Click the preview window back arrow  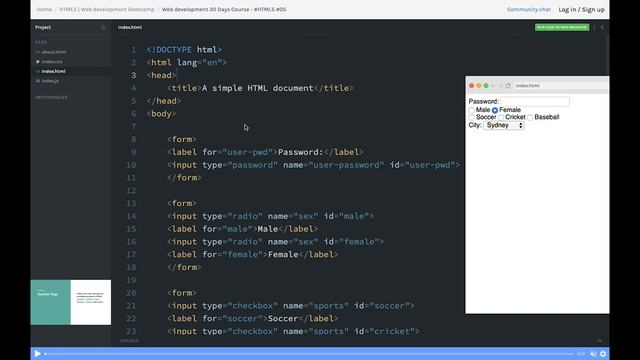(x=493, y=86)
